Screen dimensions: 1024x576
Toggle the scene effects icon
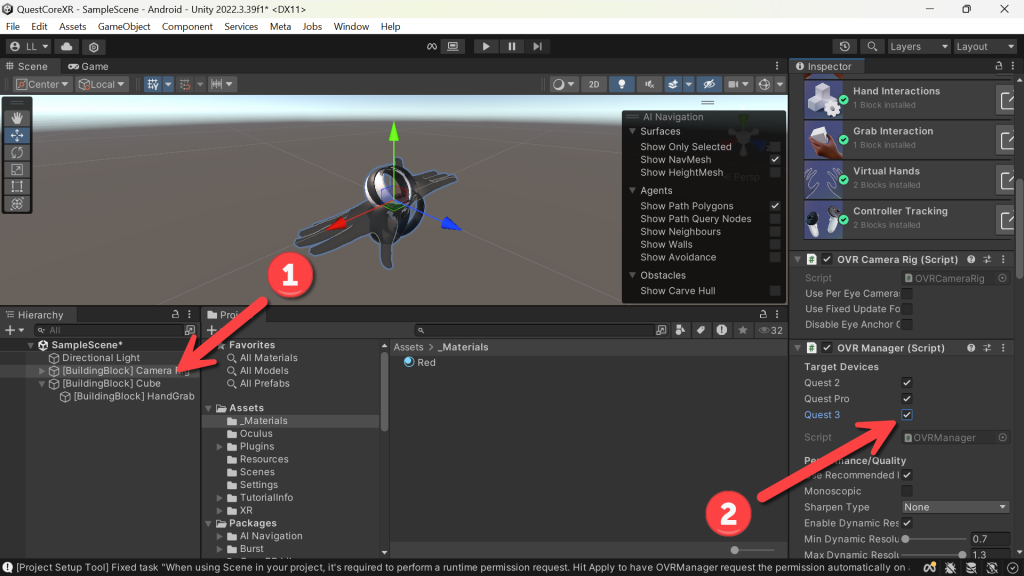click(673, 84)
